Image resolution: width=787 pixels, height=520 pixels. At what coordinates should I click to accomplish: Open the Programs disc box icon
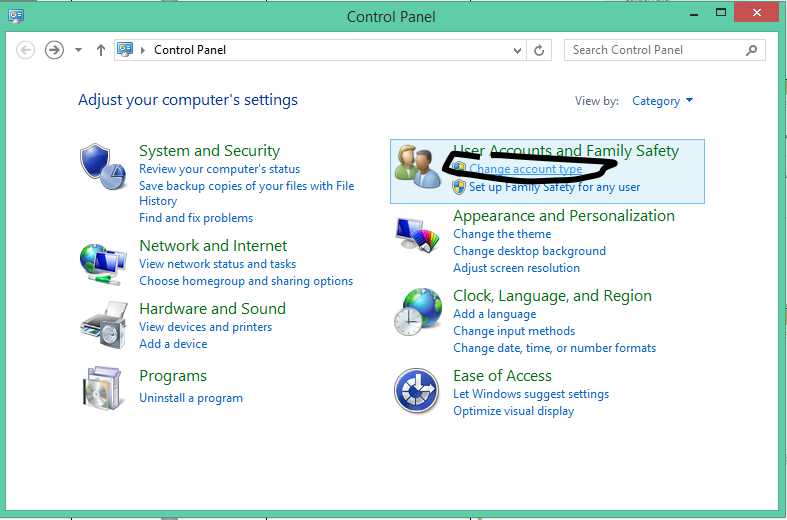(x=102, y=388)
